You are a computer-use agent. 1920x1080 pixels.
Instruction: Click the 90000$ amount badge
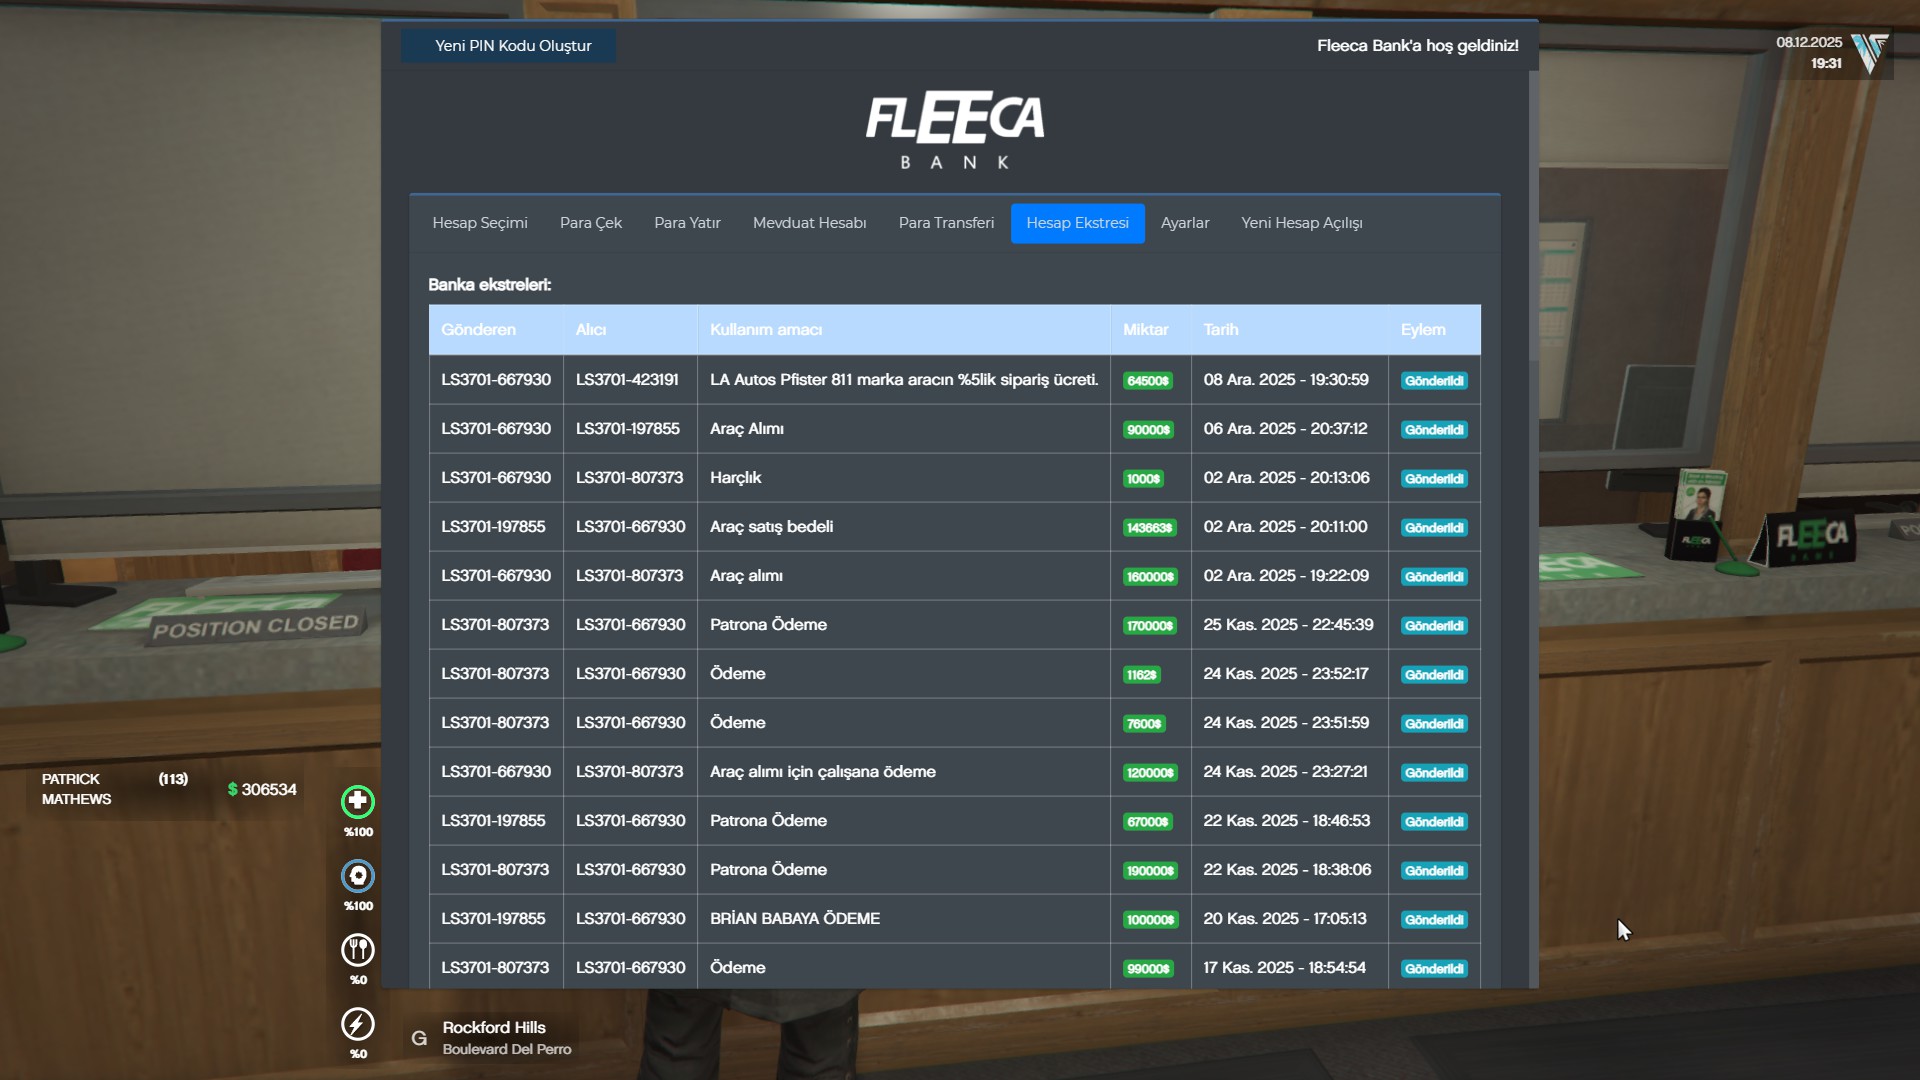(1148, 430)
